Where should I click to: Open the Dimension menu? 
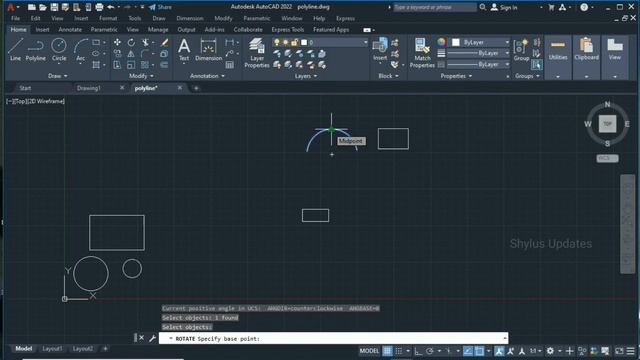pyautogui.click(x=190, y=18)
